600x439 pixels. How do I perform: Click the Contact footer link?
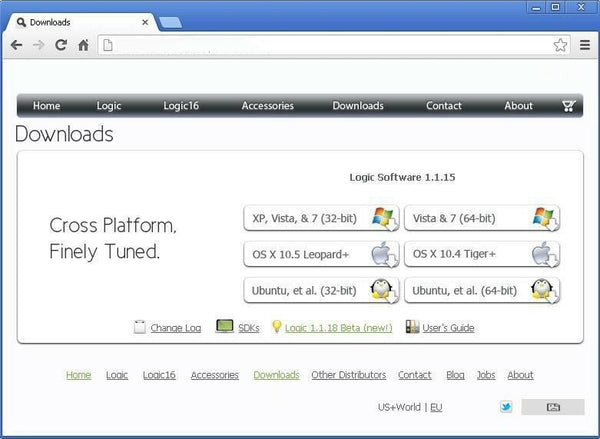[x=414, y=375]
